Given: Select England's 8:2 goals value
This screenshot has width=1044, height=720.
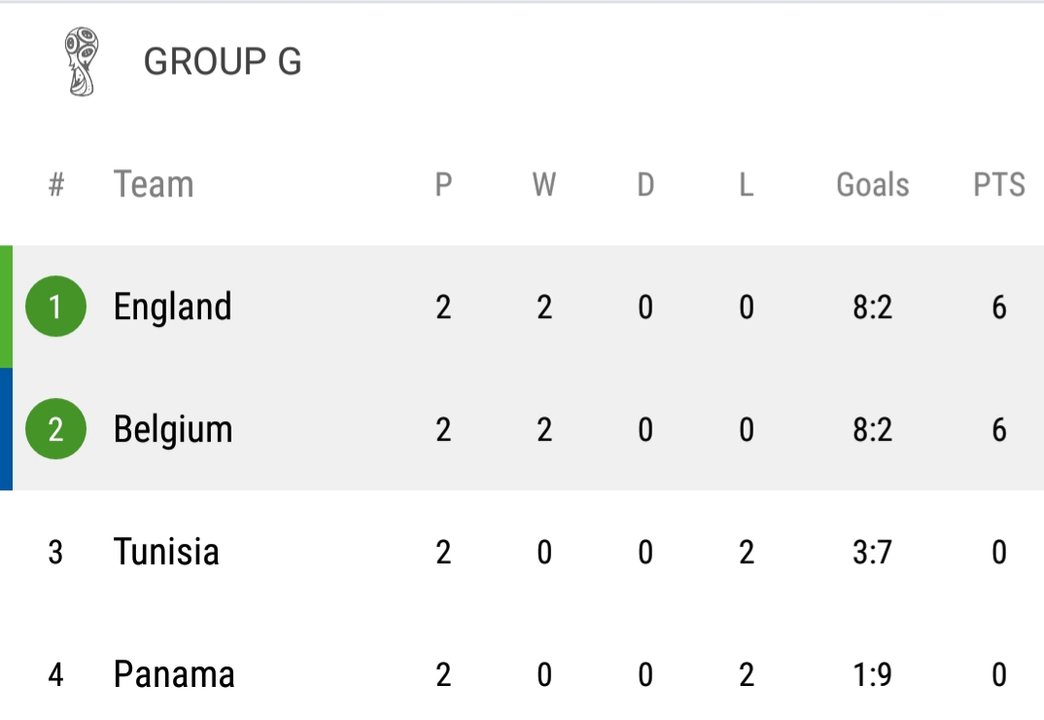Looking at the screenshot, I should 872,307.
